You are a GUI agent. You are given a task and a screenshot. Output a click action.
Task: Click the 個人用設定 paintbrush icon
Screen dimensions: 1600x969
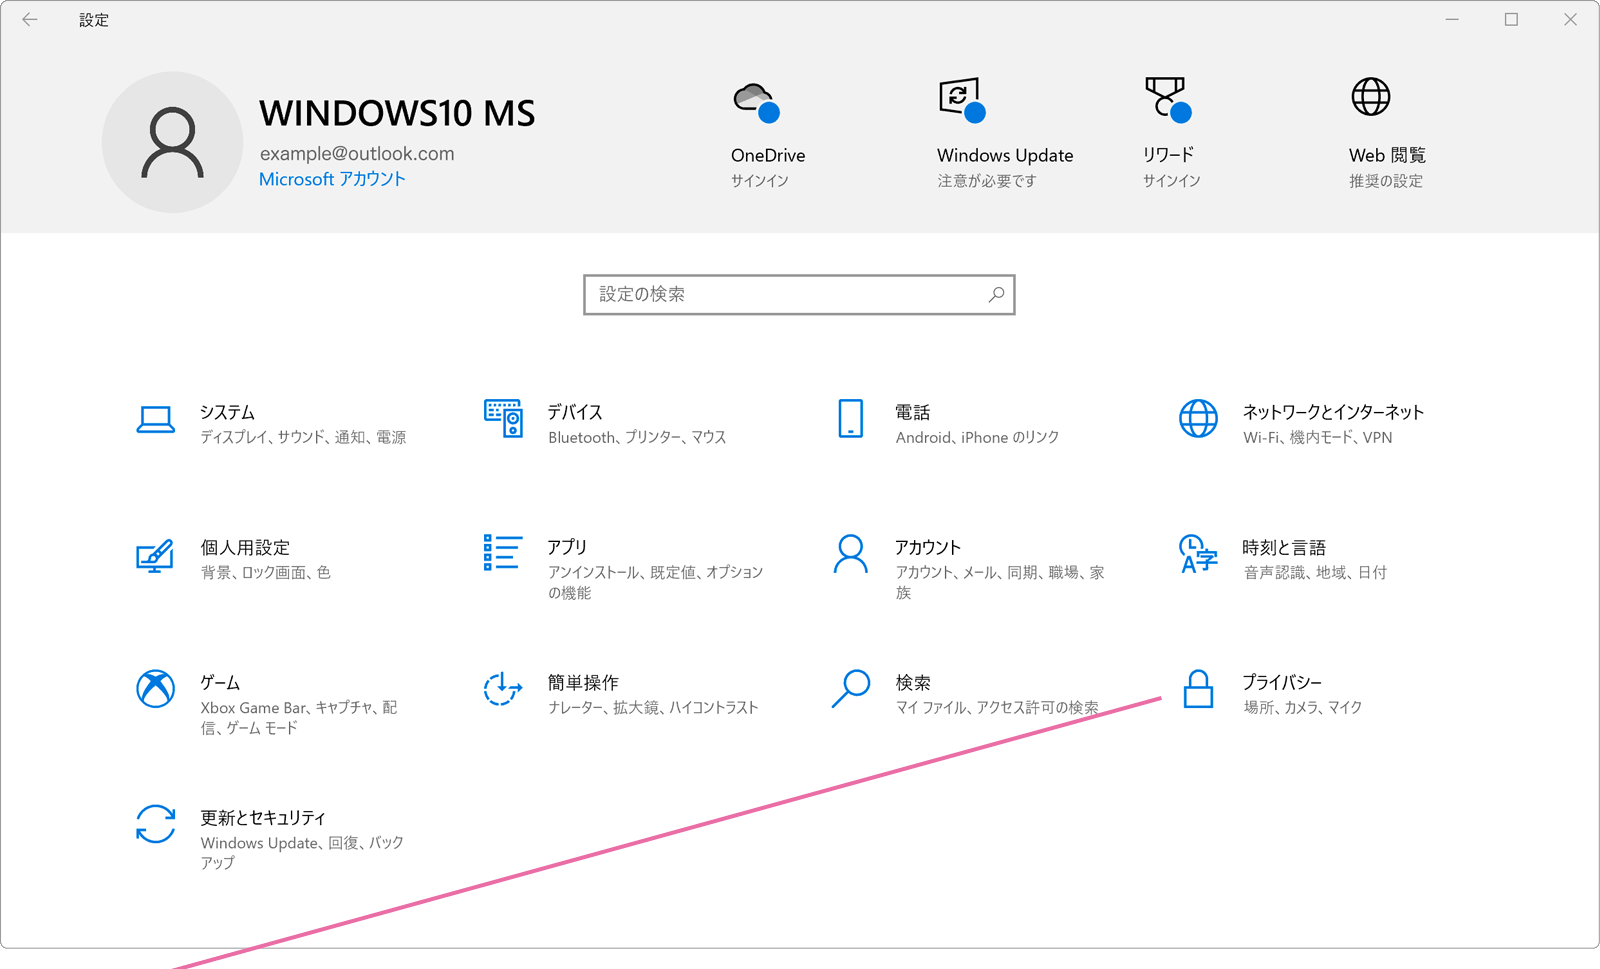click(x=155, y=556)
